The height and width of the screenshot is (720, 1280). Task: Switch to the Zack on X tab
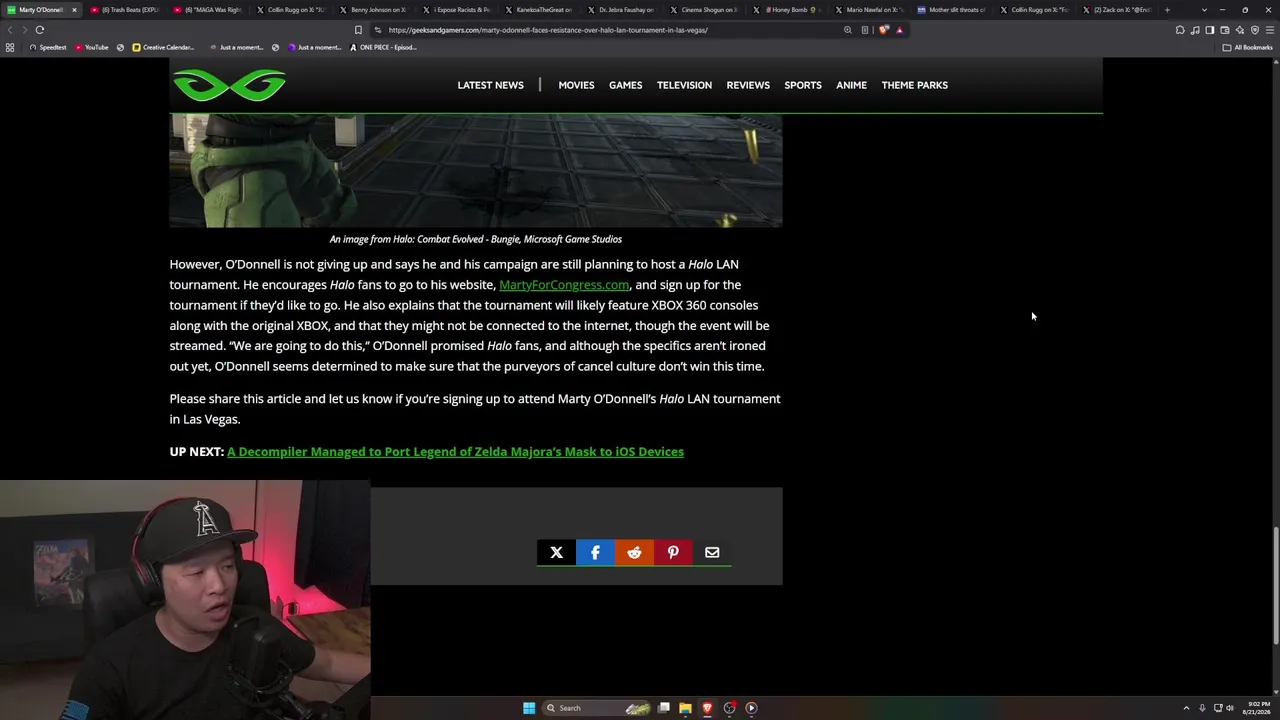pyautogui.click(x=1117, y=10)
